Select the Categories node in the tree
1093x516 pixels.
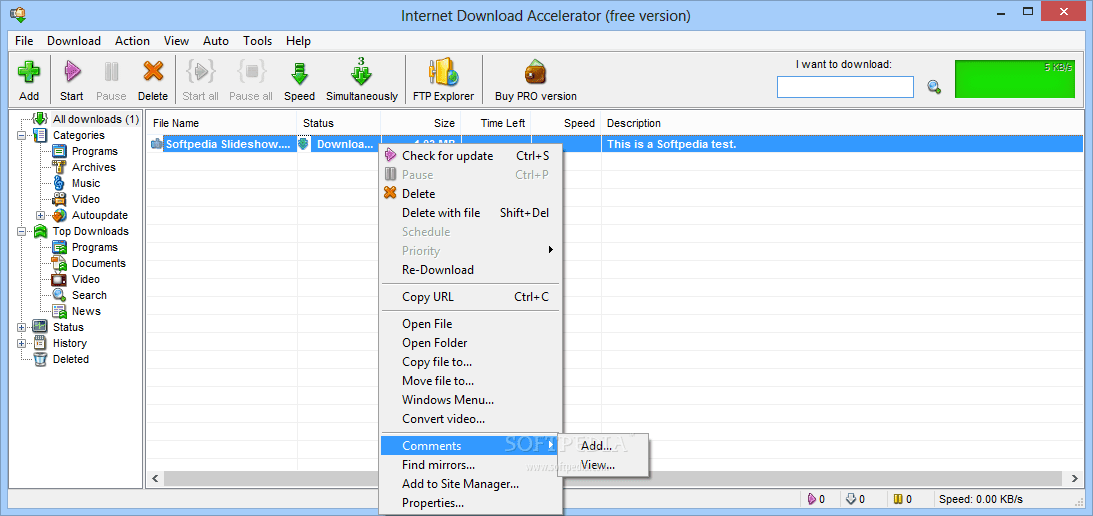point(79,135)
